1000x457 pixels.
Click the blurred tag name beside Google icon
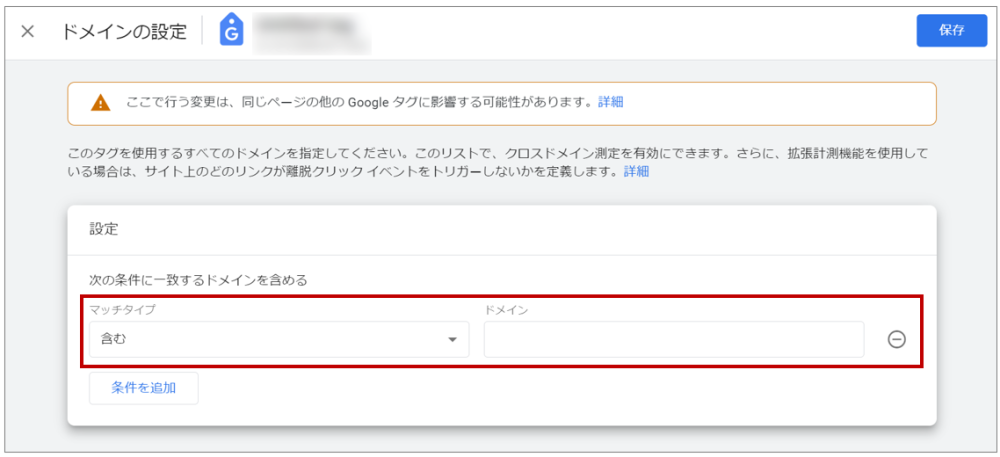310,31
